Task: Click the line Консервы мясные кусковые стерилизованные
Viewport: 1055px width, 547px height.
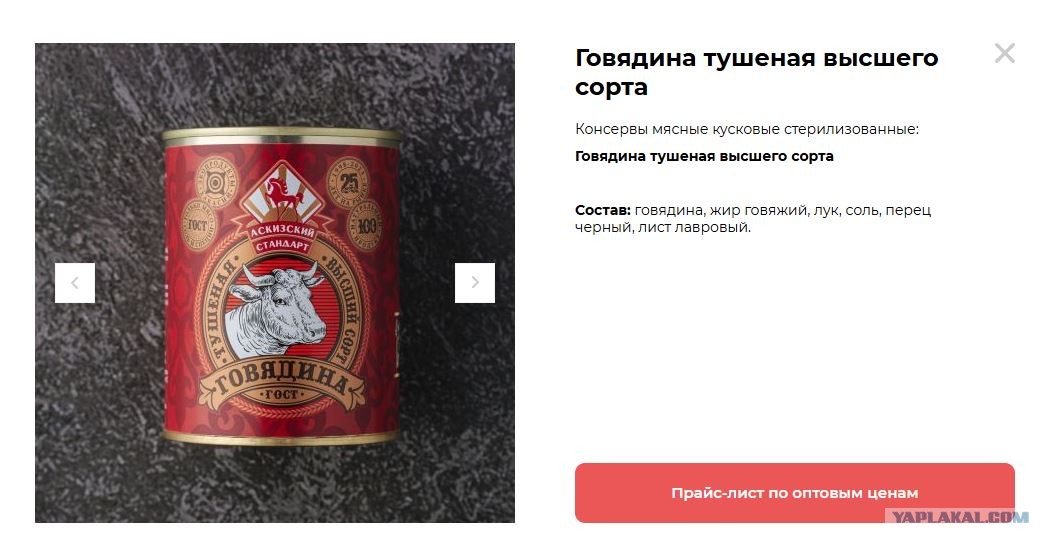Action: pos(747,129)
